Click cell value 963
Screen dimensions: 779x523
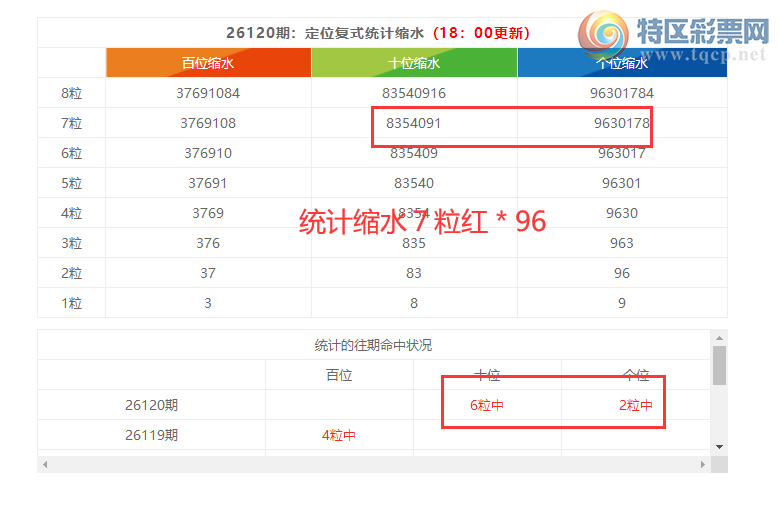622,243
